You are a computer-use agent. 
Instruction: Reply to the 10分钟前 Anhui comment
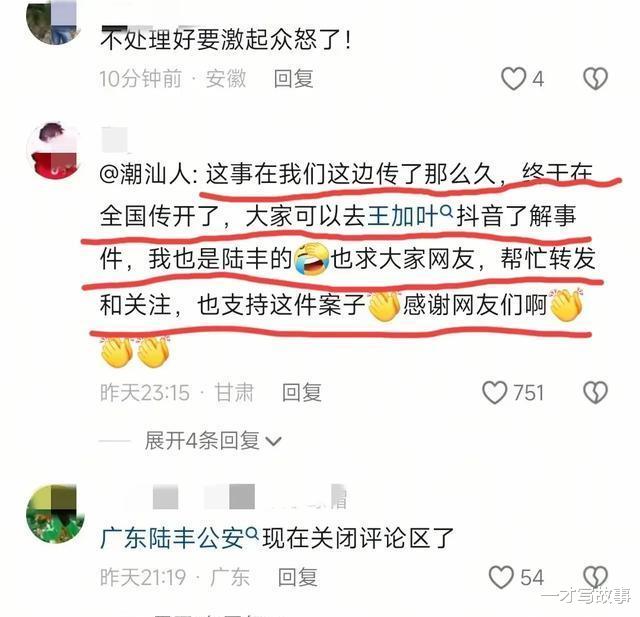[x=293, y=78]
